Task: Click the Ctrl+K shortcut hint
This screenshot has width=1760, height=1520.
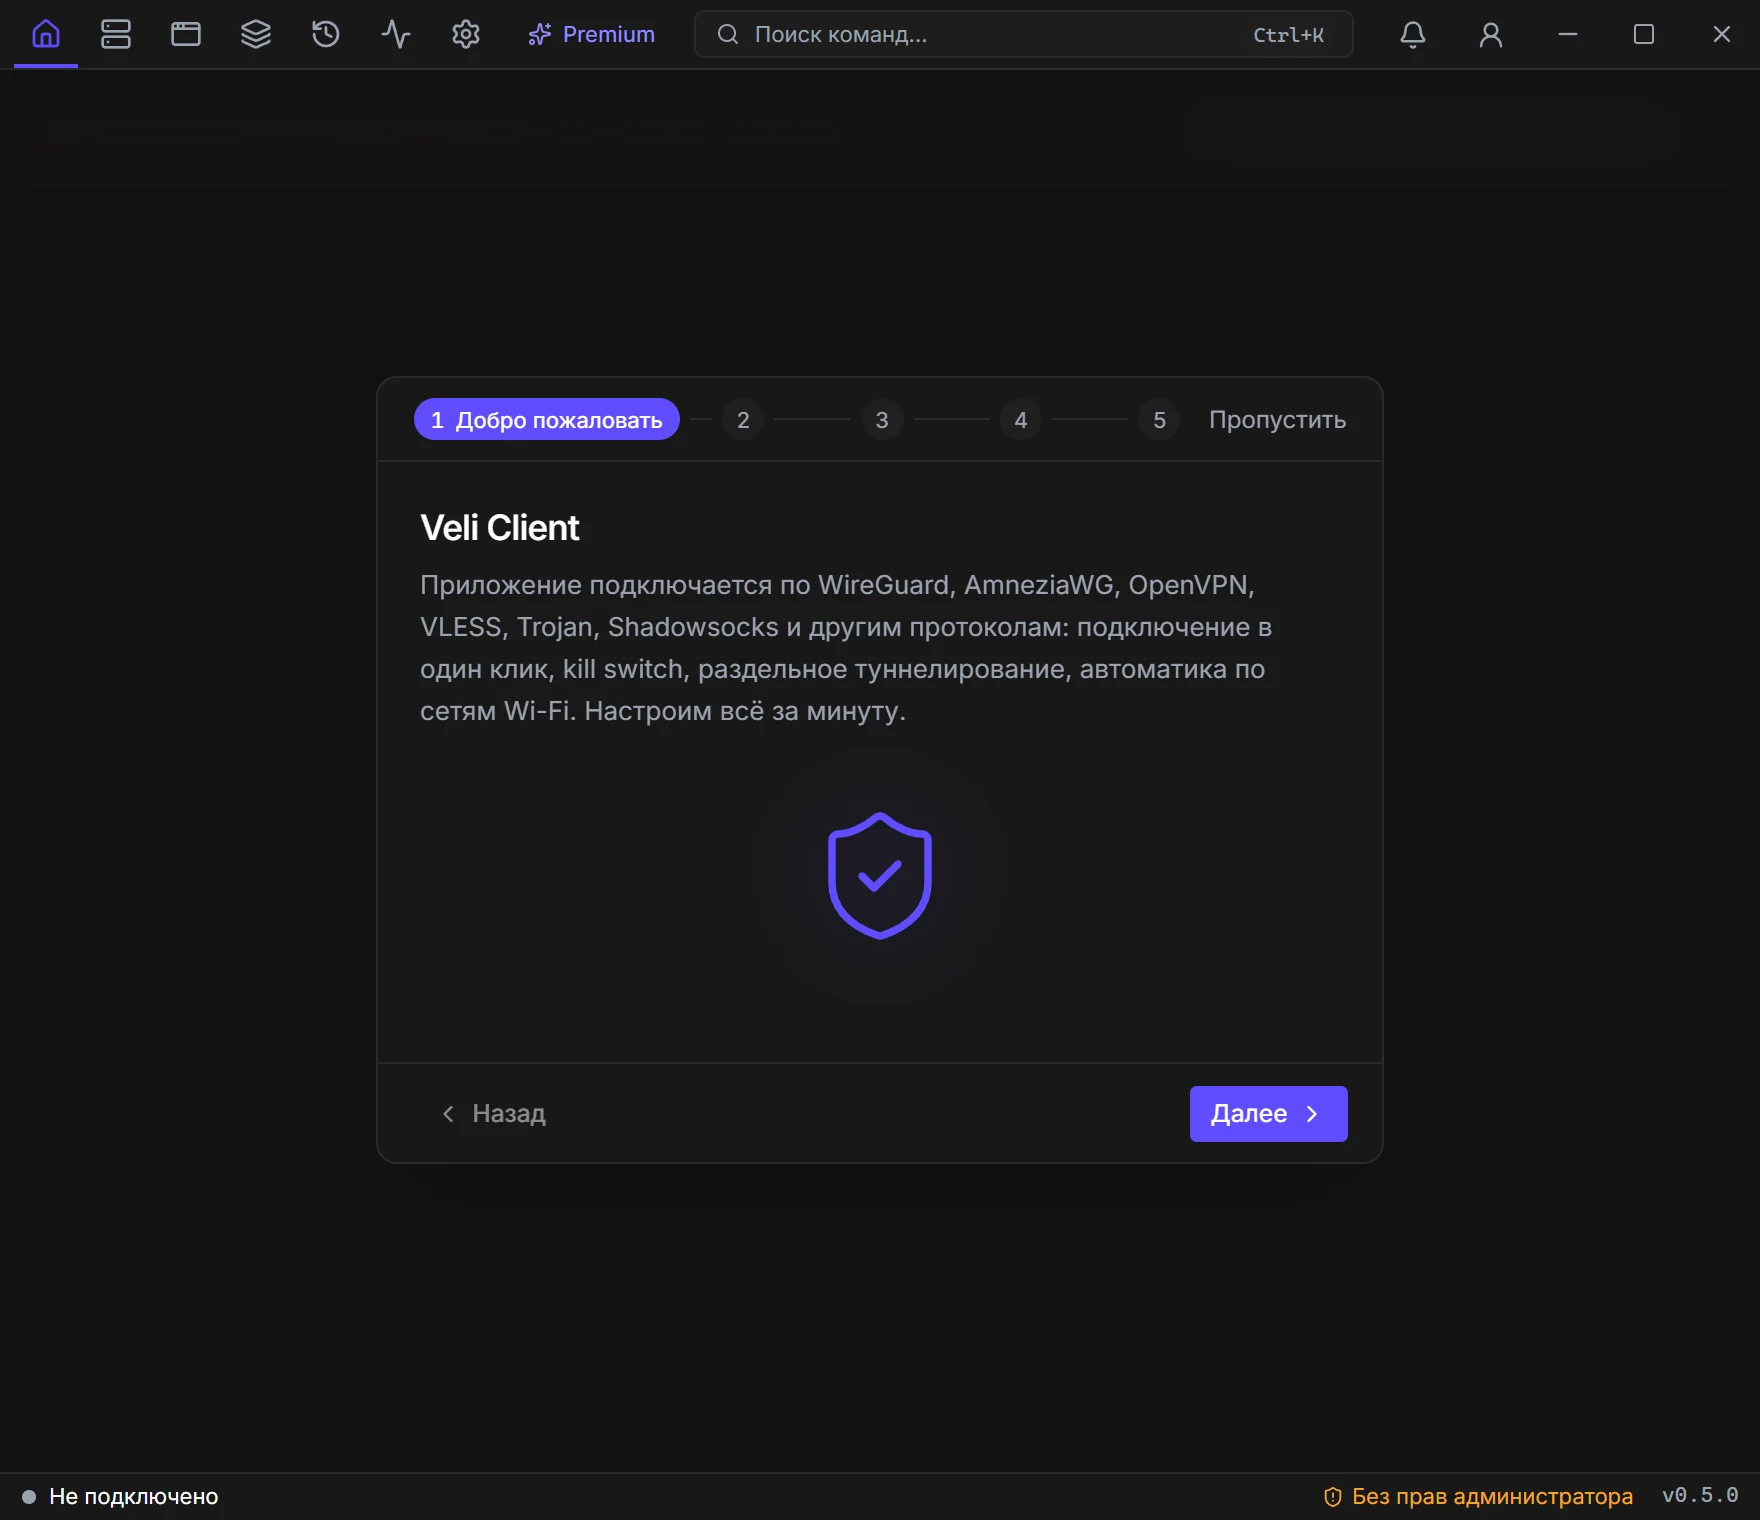Action: click(1288, 35)
